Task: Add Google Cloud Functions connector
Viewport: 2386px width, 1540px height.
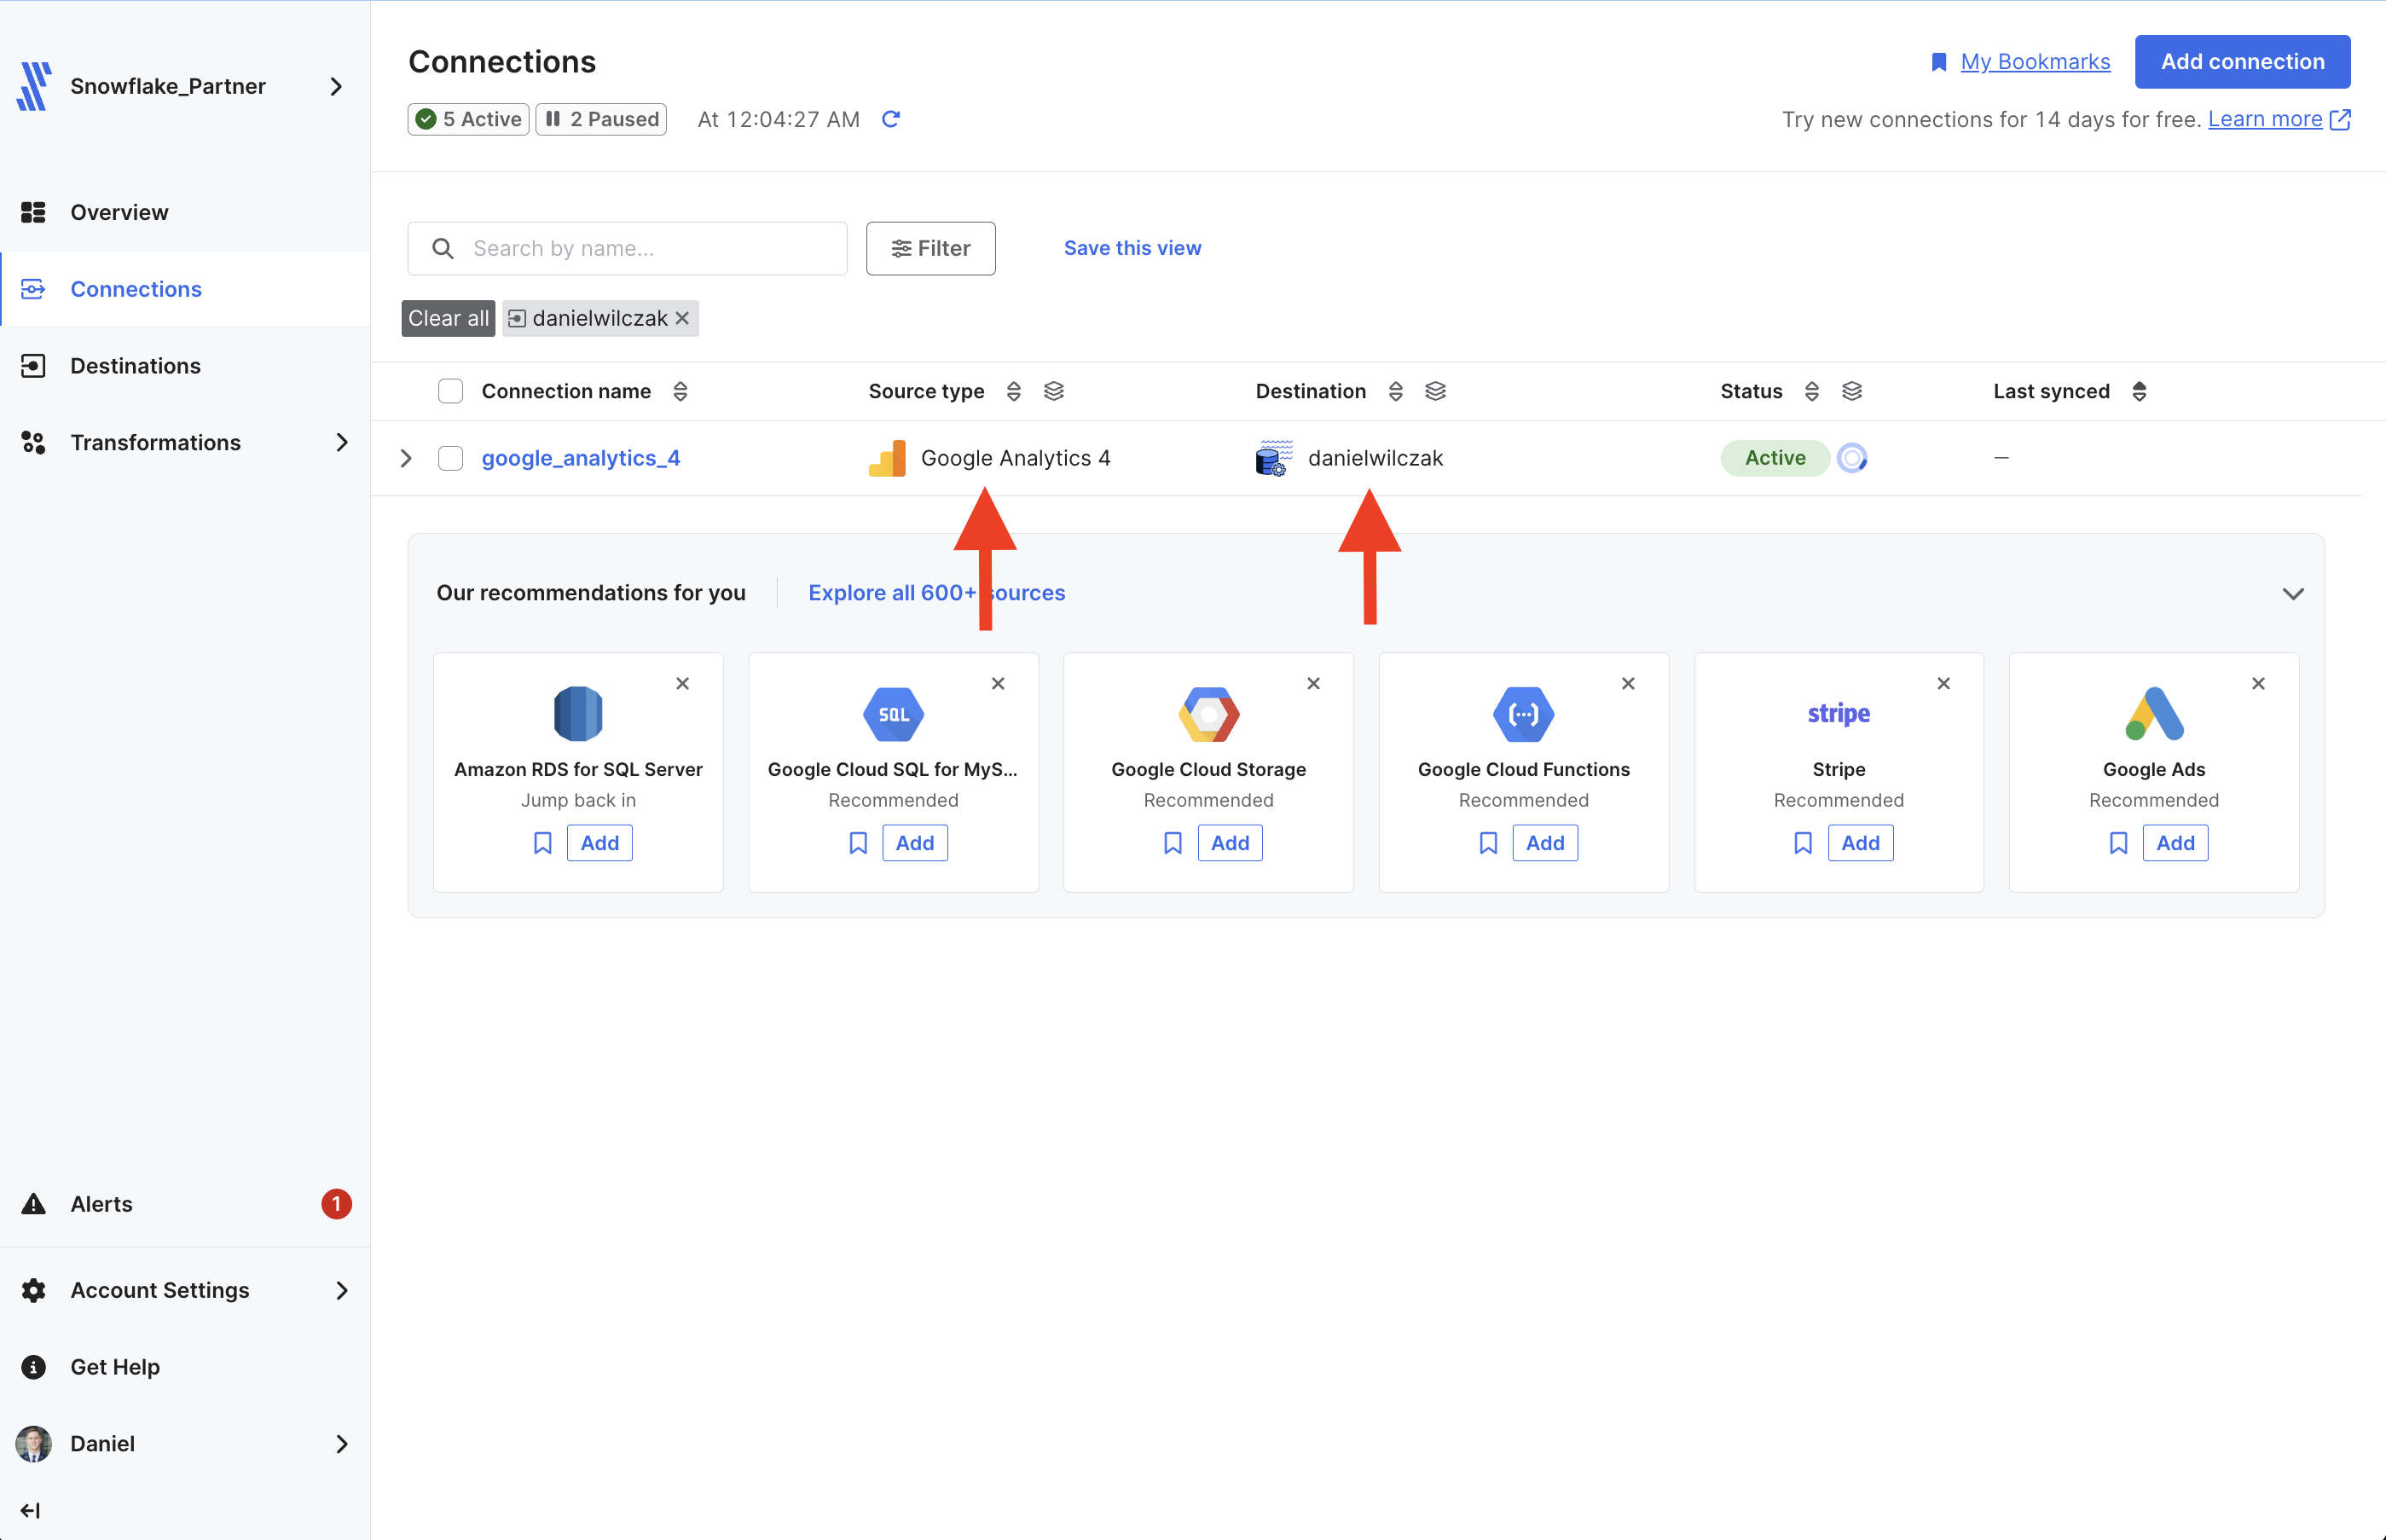Action: [x=1545, y=843]
